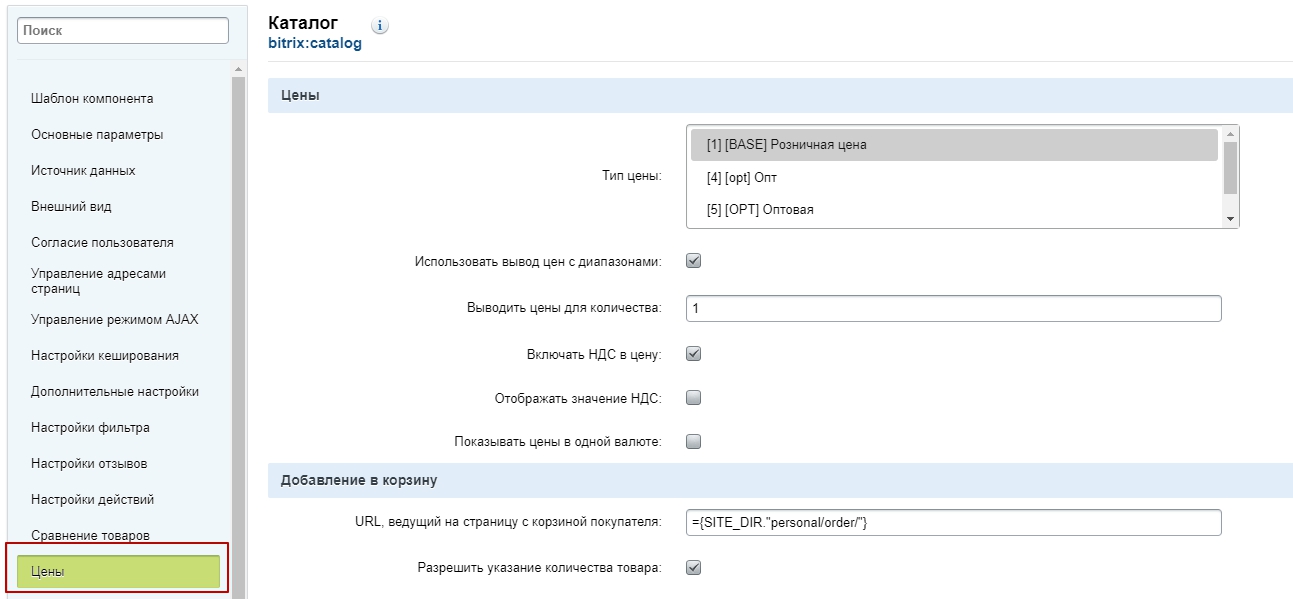Click the basket page URL input field
This screenshot has height=599, width=1293.
pyautogui.click(x=954, y=522)
